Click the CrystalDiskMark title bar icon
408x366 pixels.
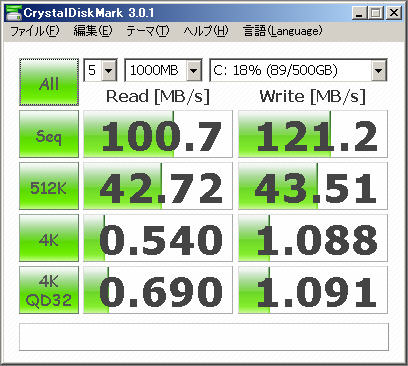coord(14,13)
